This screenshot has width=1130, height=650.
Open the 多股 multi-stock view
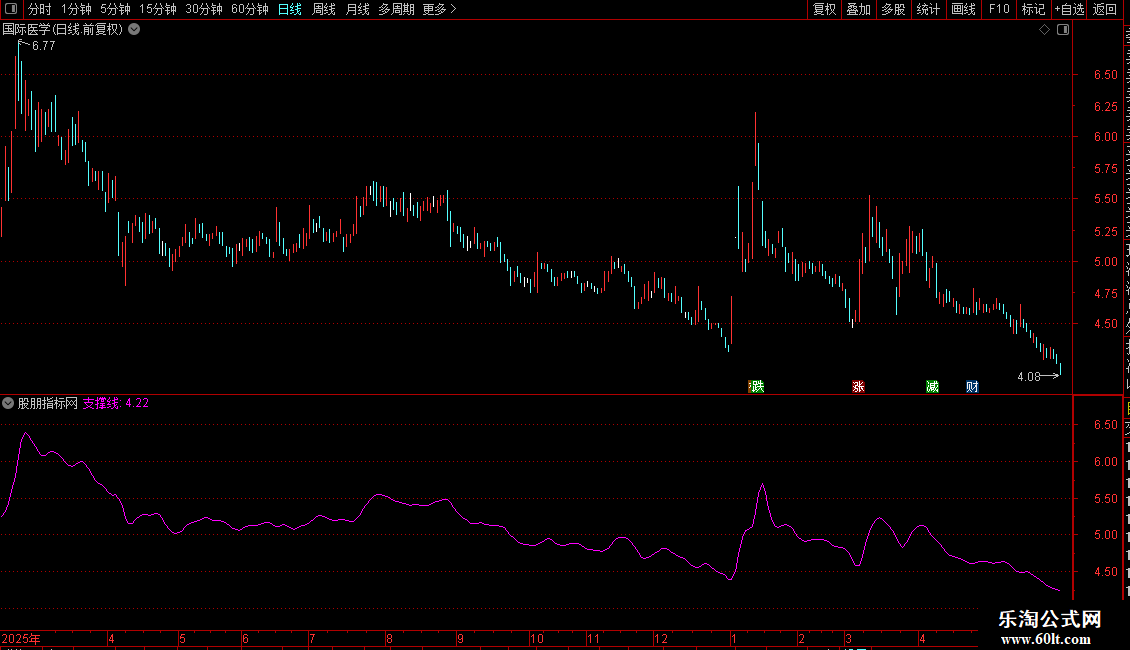point(893,9)
